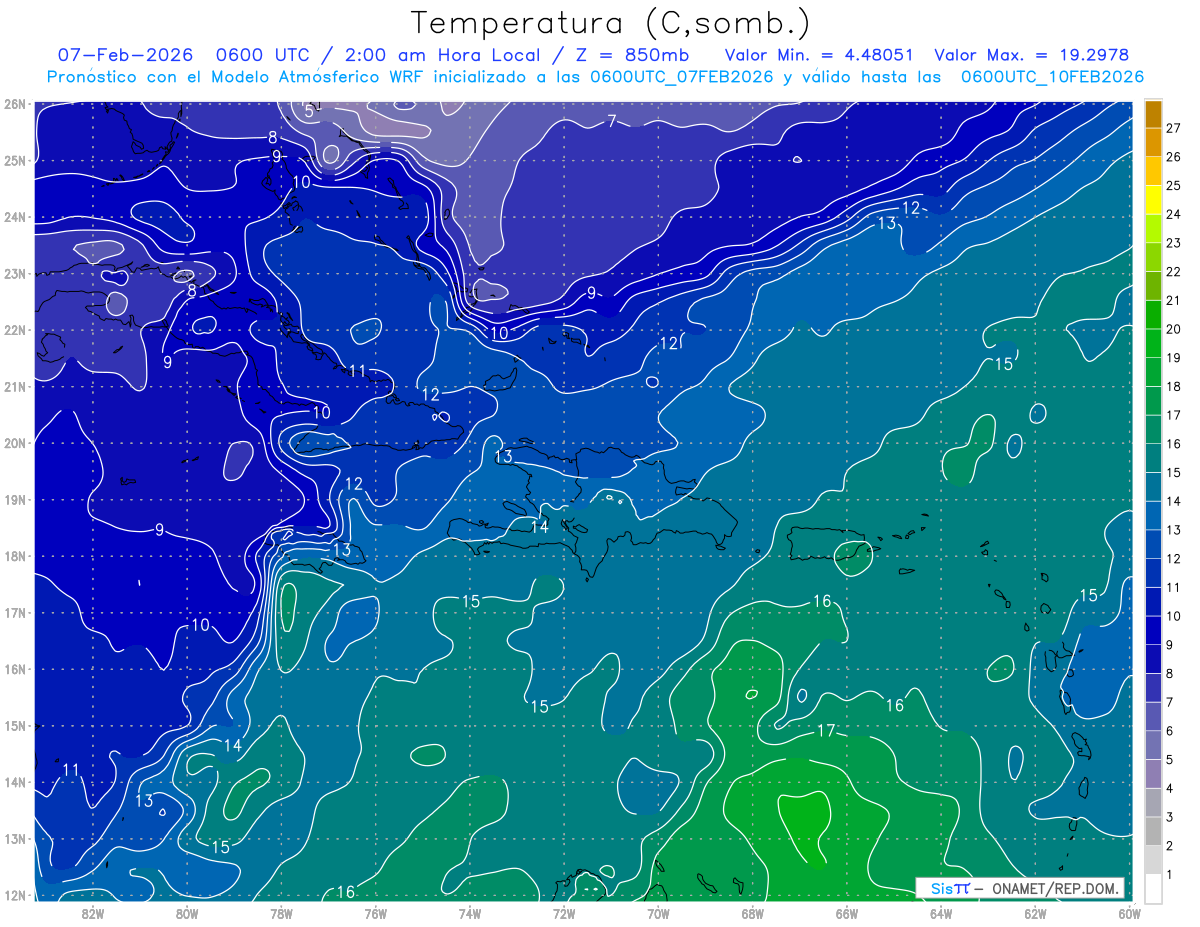Screen dimensions: 1200x927
Task: Click the "12N" latitude axis label
Action: pos(15,896)
